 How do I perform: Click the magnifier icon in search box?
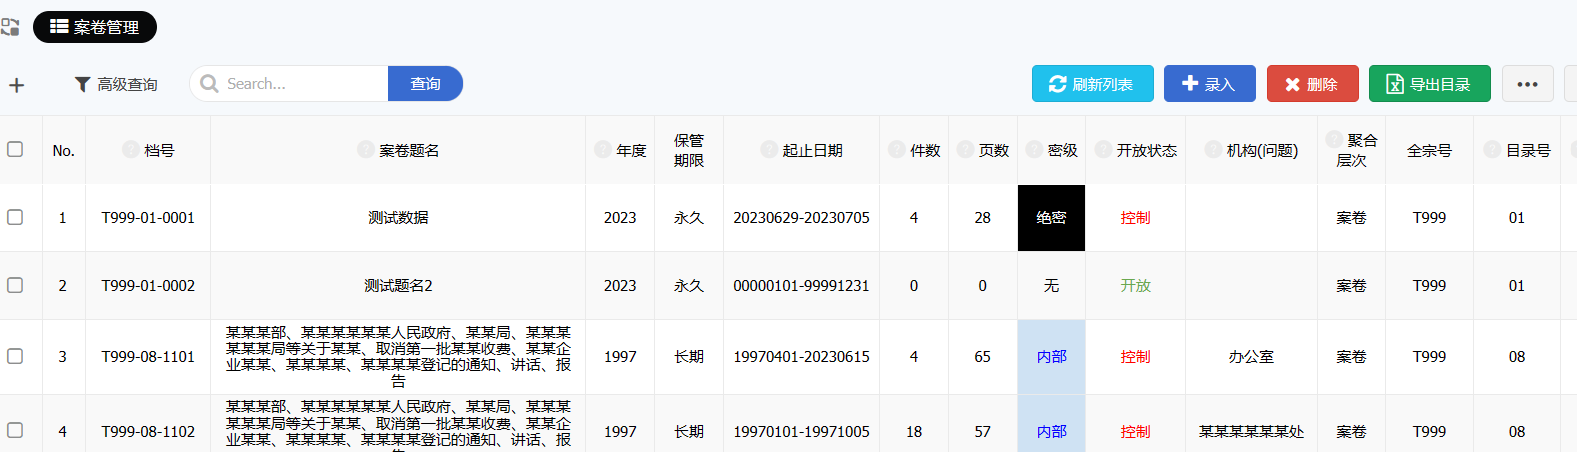[x=209, y=84]
